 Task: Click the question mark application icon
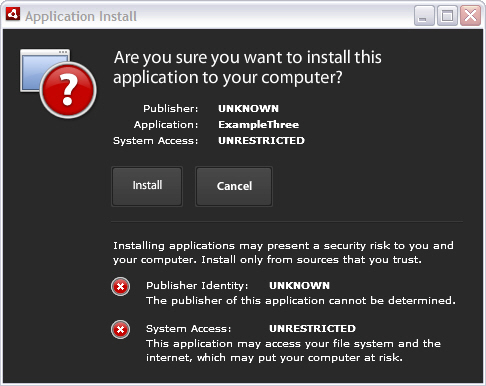(58, 84)
